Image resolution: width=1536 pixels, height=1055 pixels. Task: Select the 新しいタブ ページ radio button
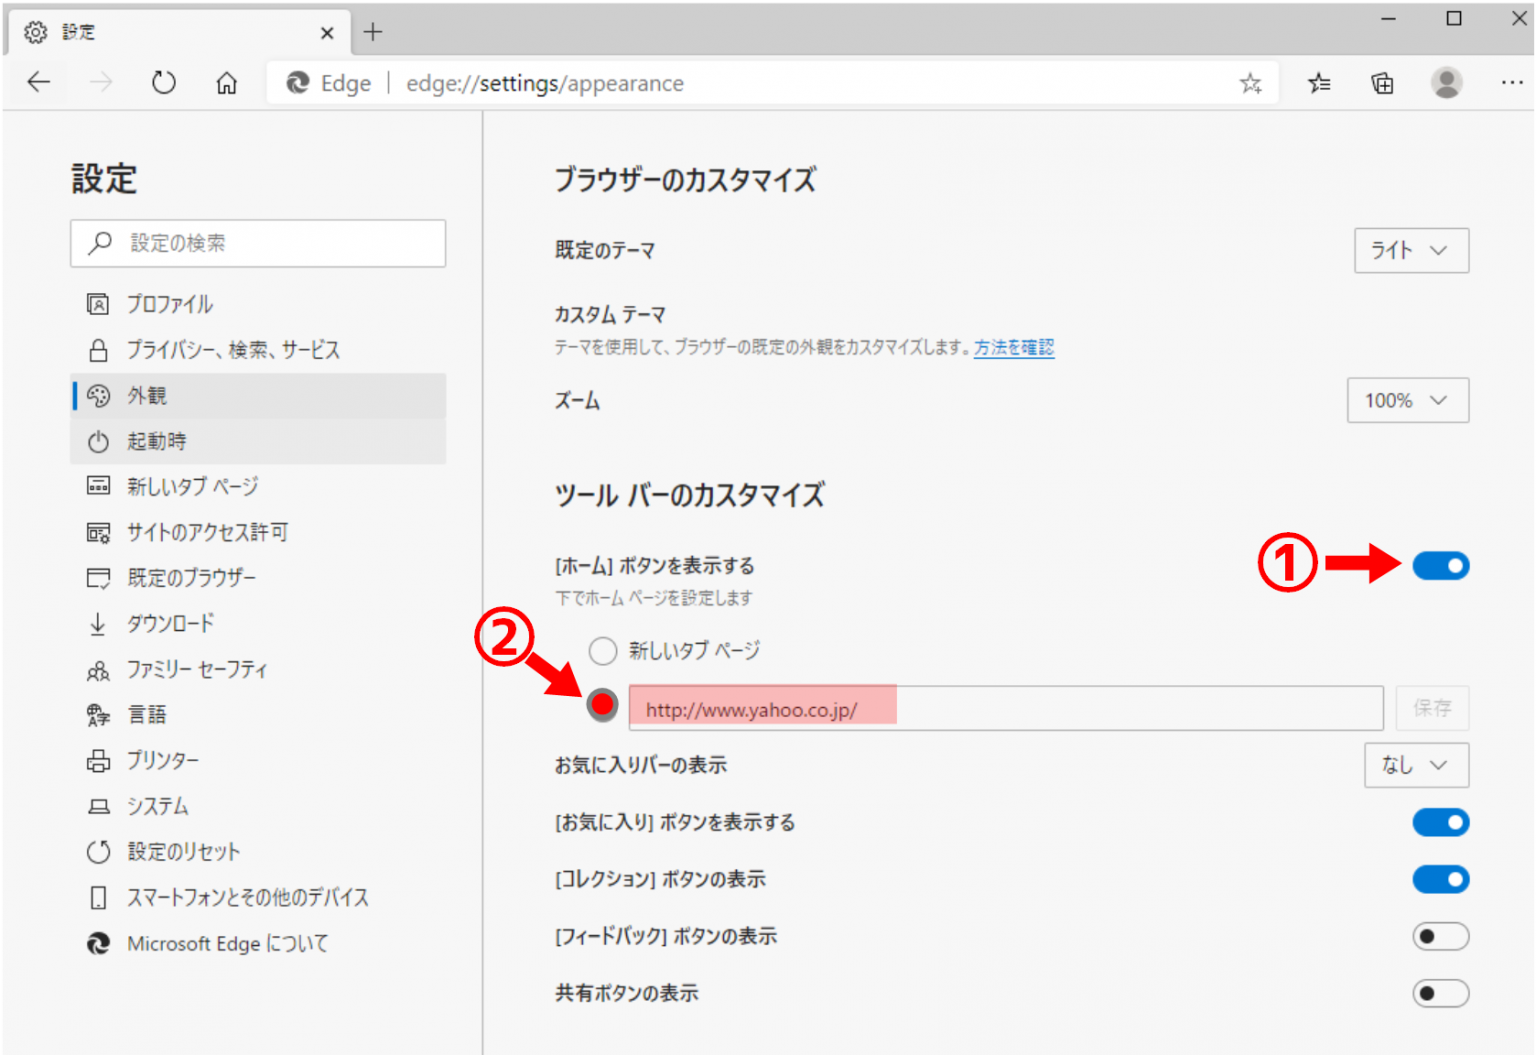click(603, 650)
